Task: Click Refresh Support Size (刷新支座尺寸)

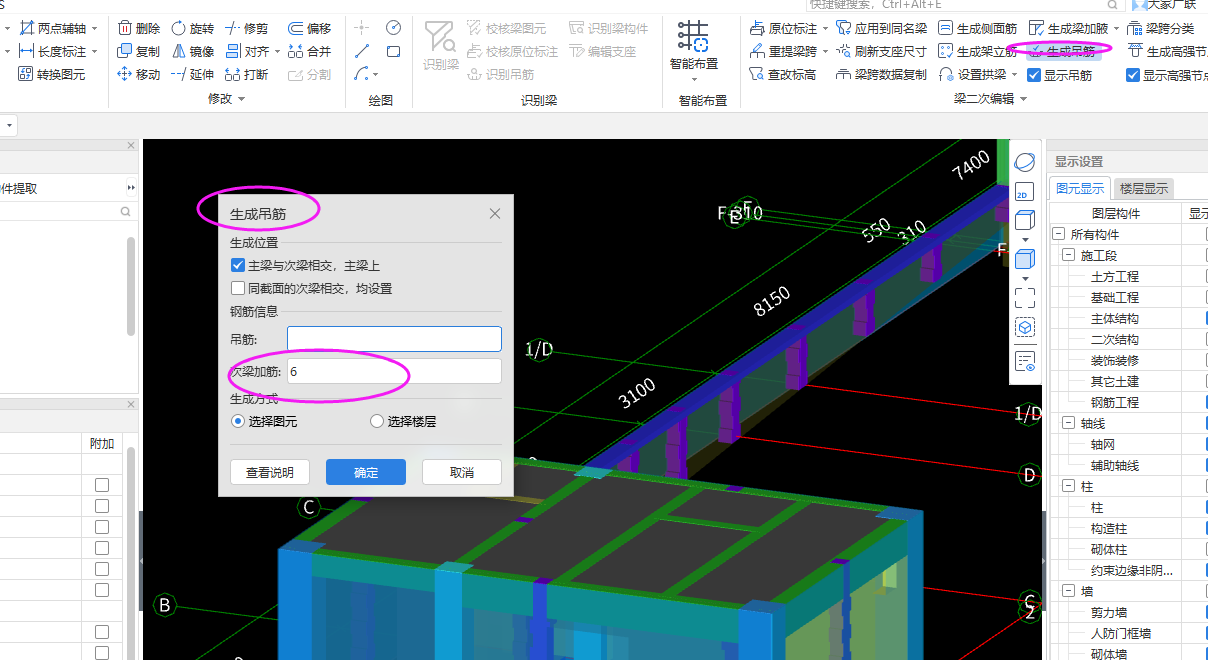Action: click(881, 51)
